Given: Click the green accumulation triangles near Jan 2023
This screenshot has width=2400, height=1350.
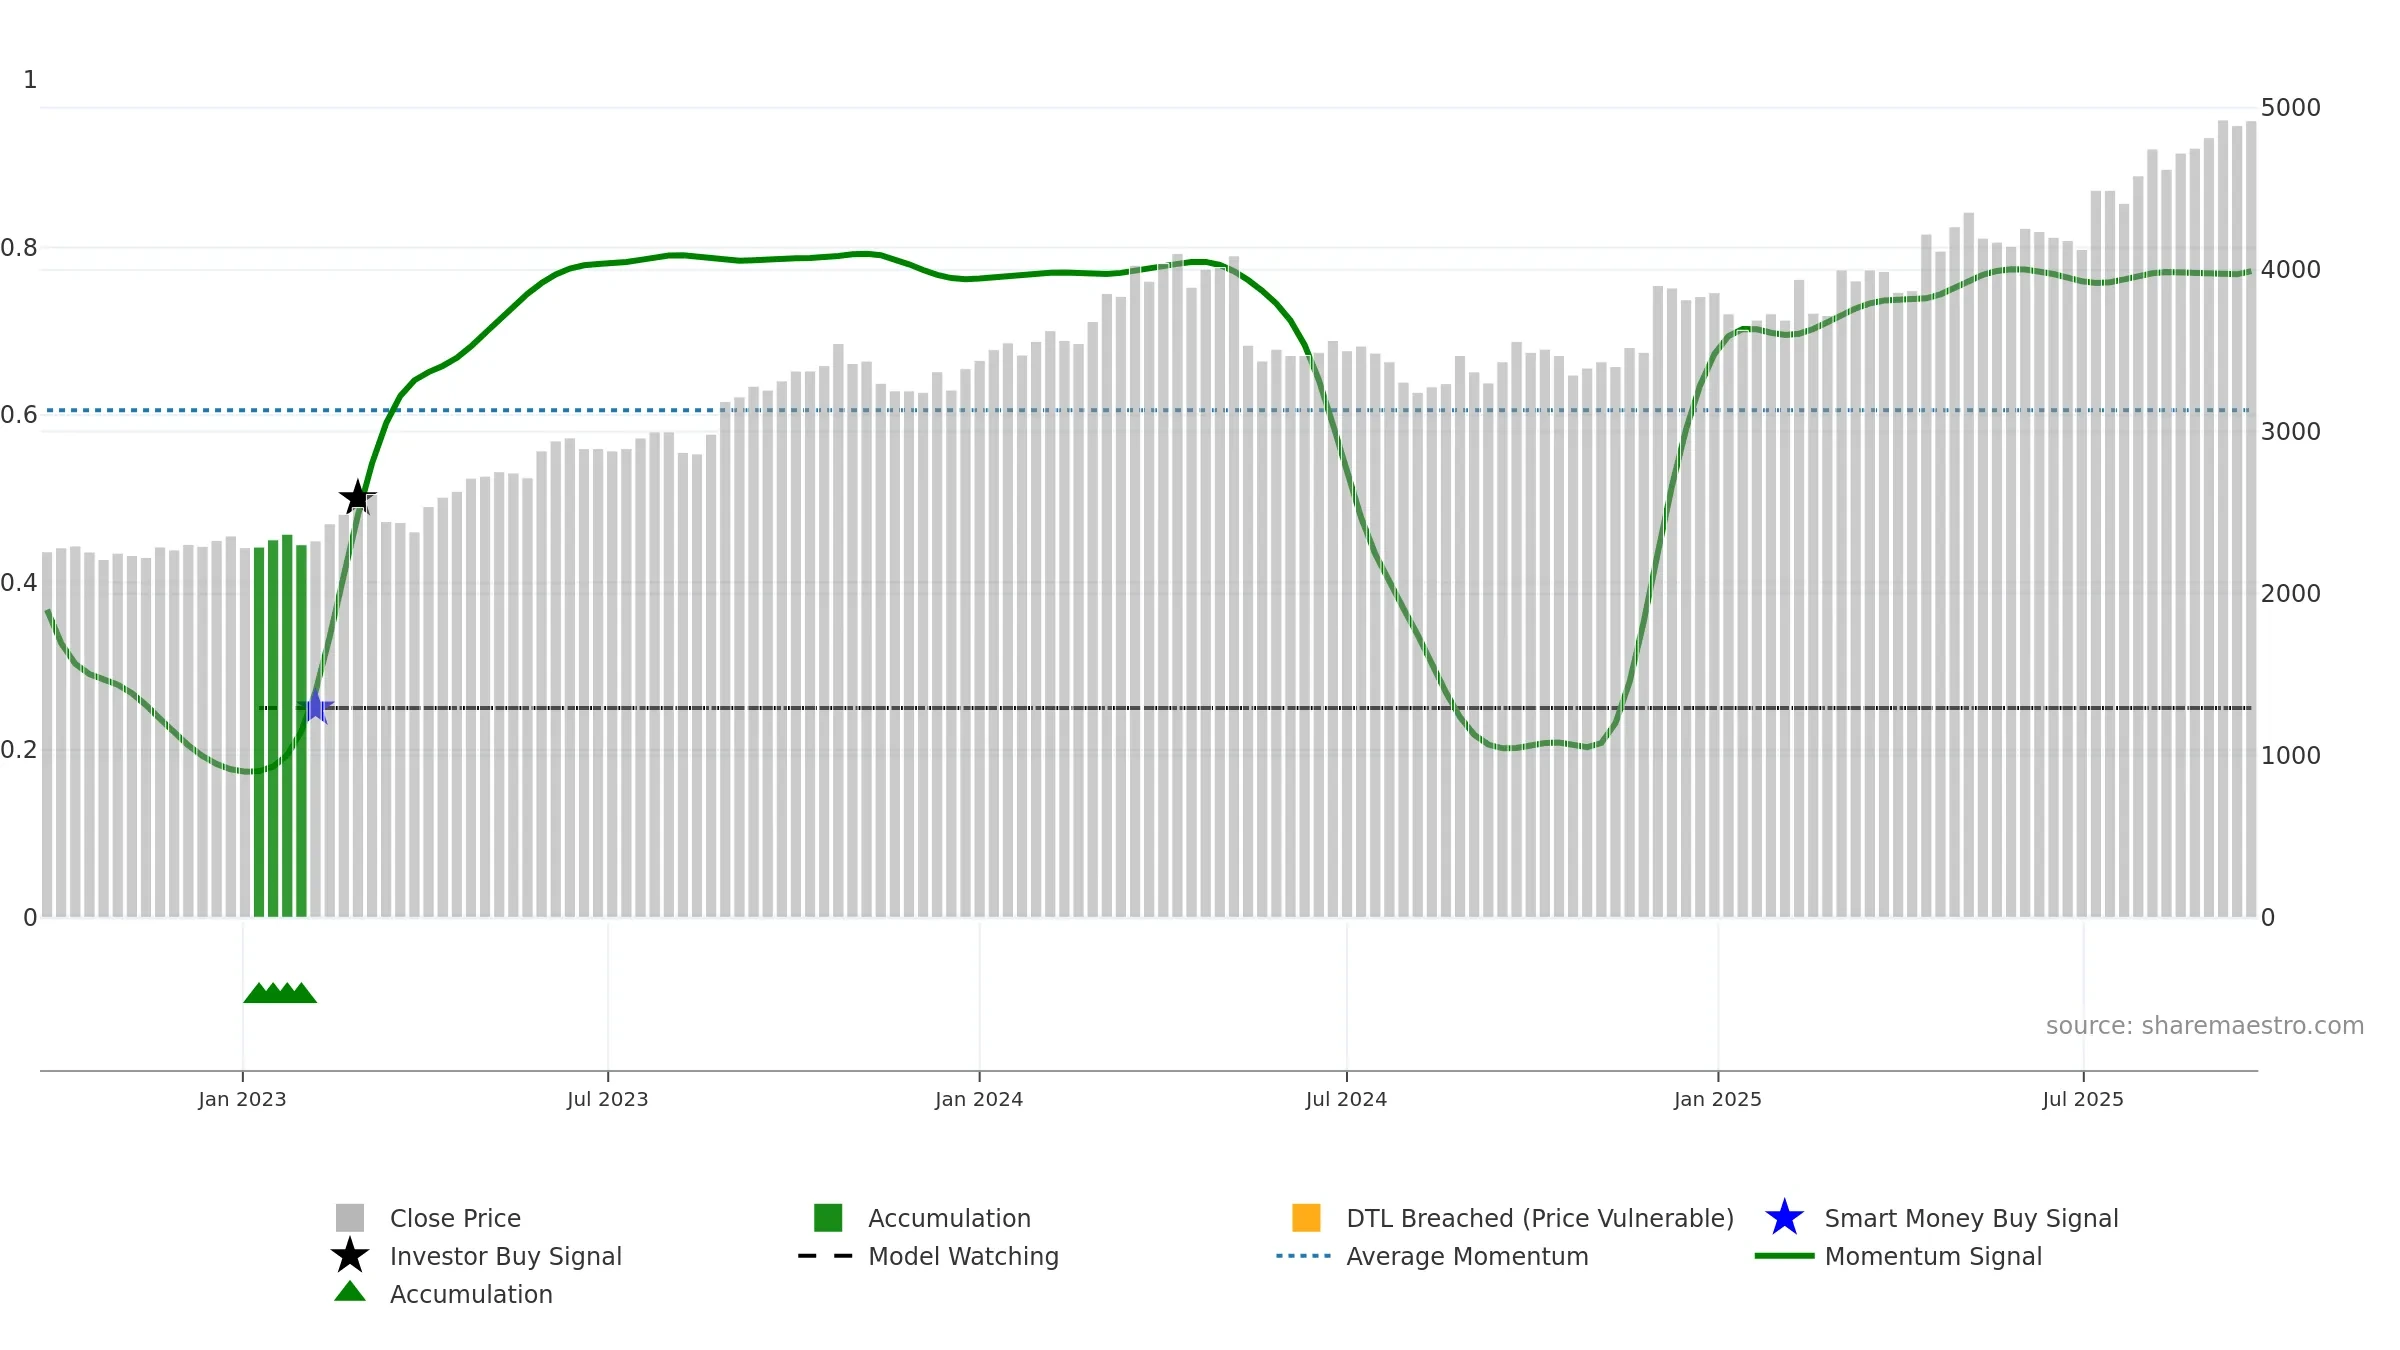Looking at the screenshot, I should point(280,993).
